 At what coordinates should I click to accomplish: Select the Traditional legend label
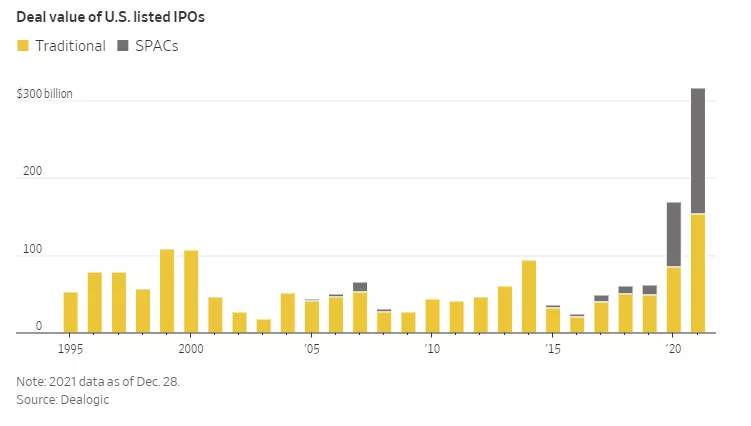pos(70,46)
